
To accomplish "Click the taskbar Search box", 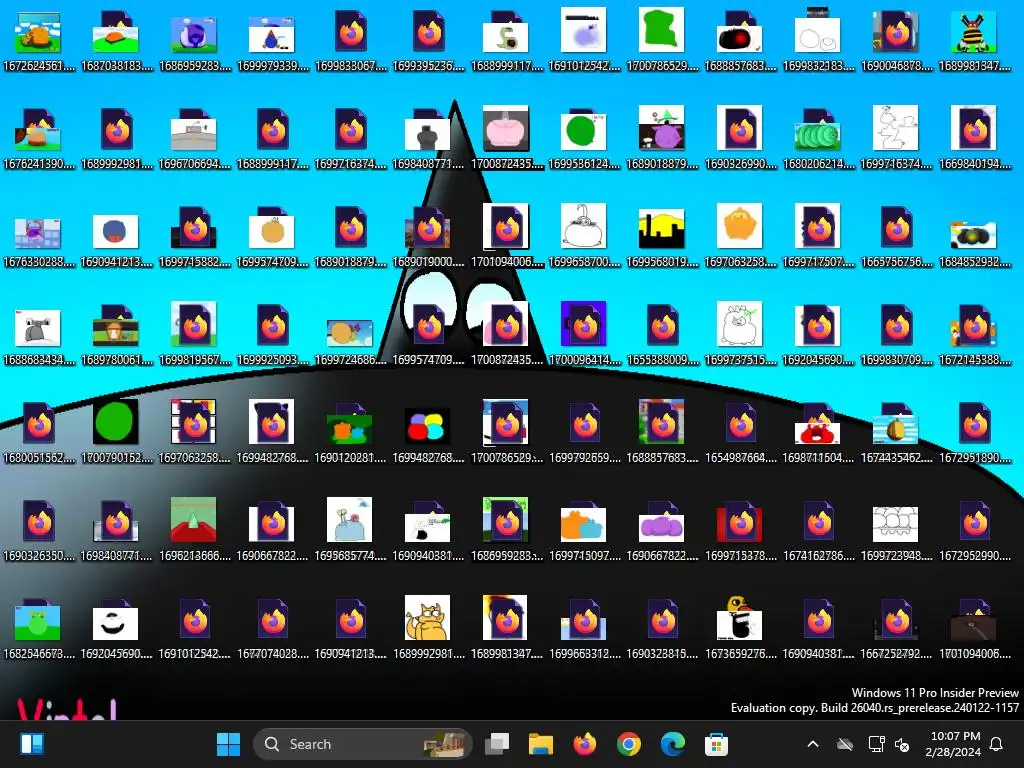I will (x=362, y=744).
